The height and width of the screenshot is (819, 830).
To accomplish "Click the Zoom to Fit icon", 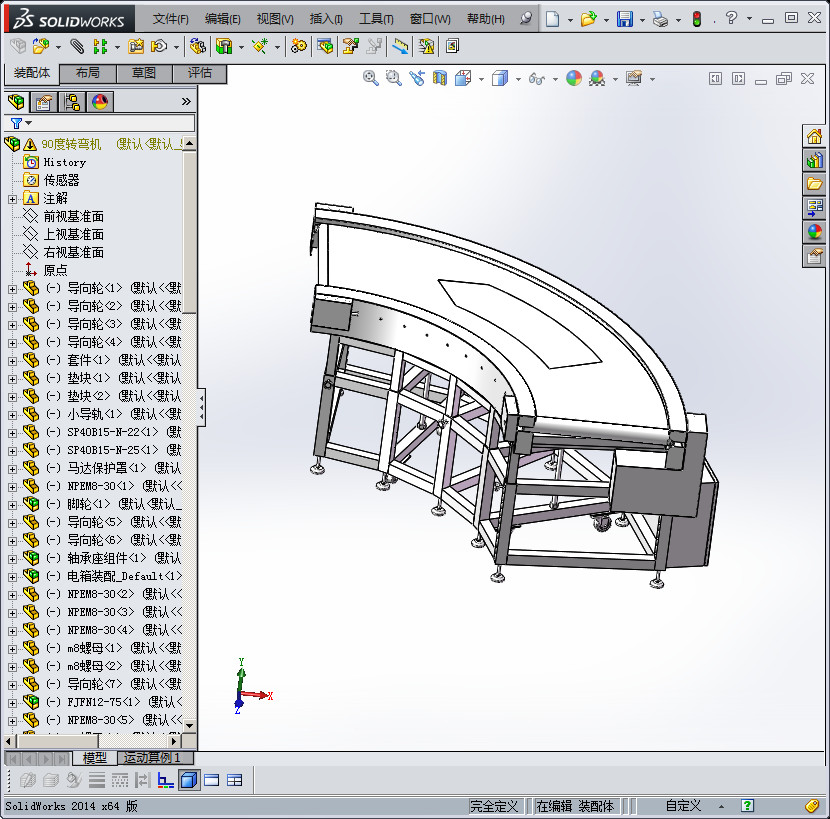I will 371,78.
